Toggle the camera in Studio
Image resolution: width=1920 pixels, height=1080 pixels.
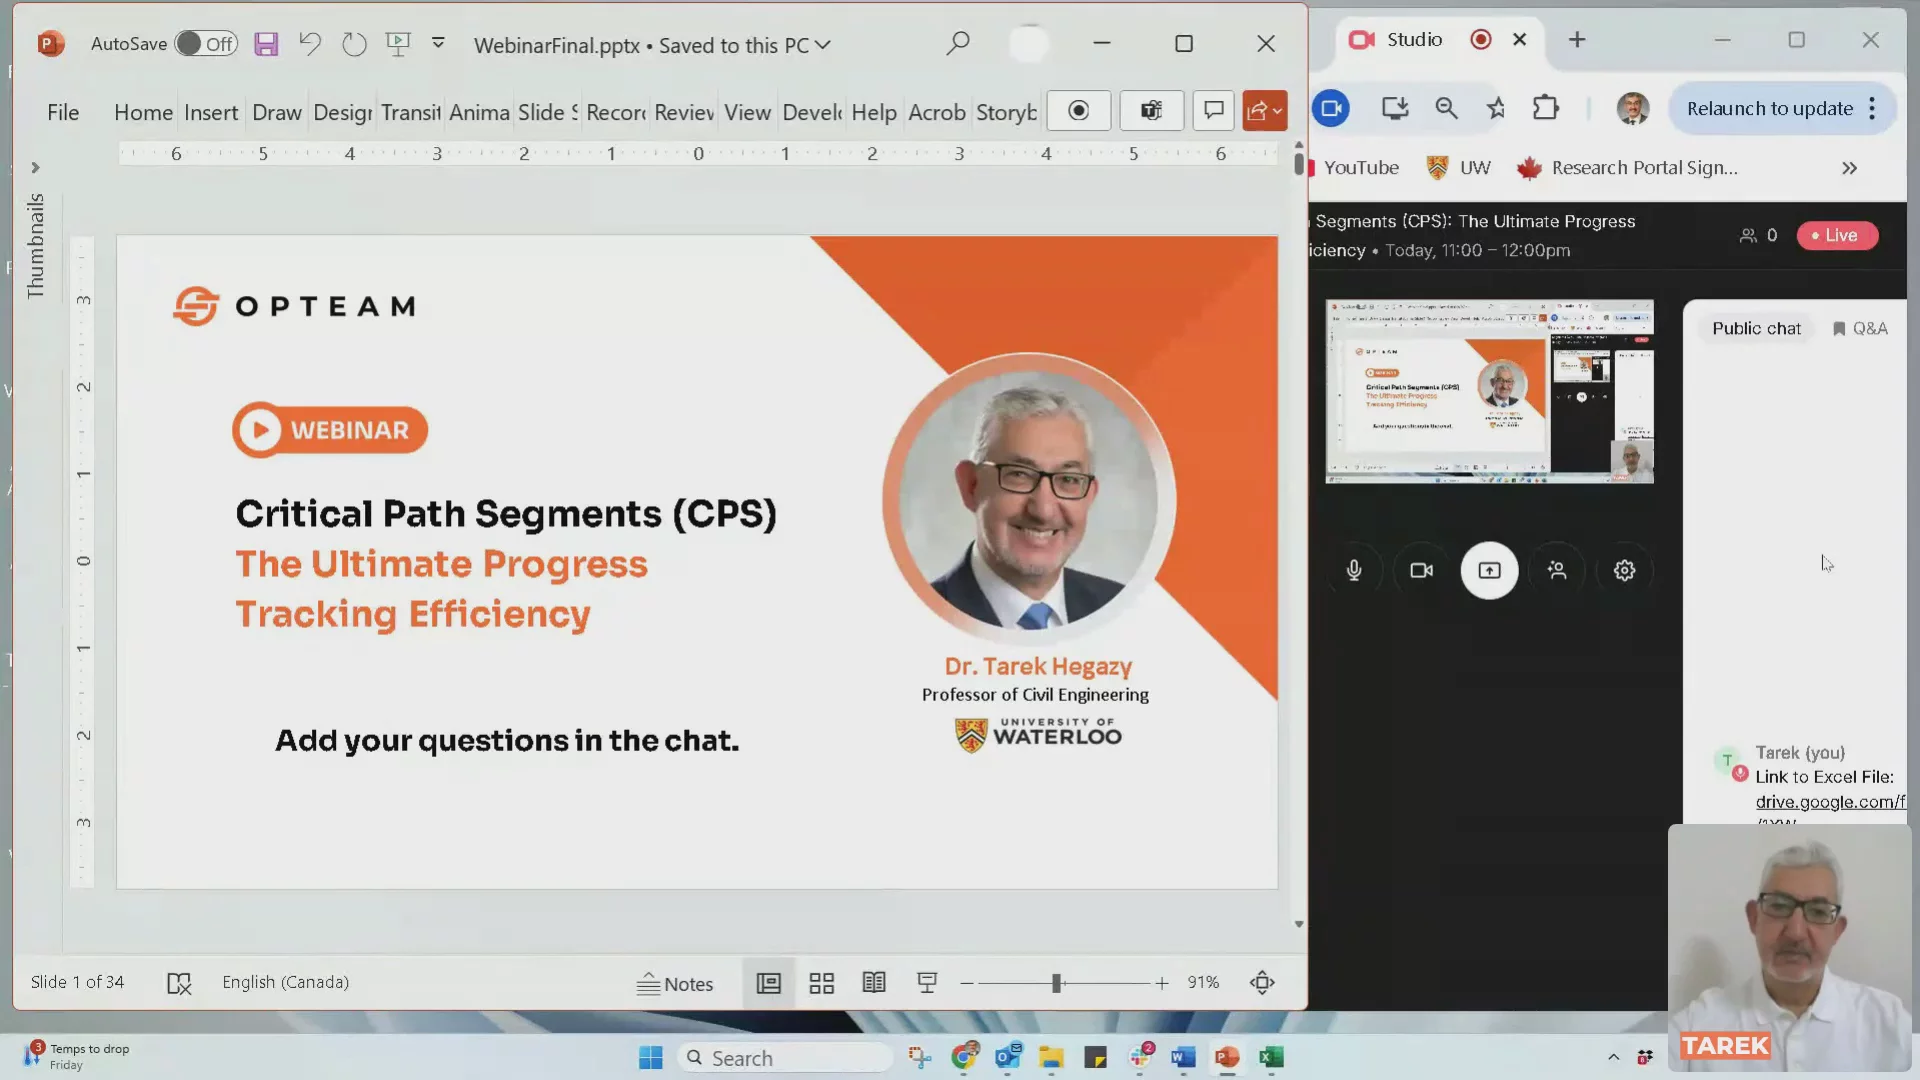[x=1421, y=570]
